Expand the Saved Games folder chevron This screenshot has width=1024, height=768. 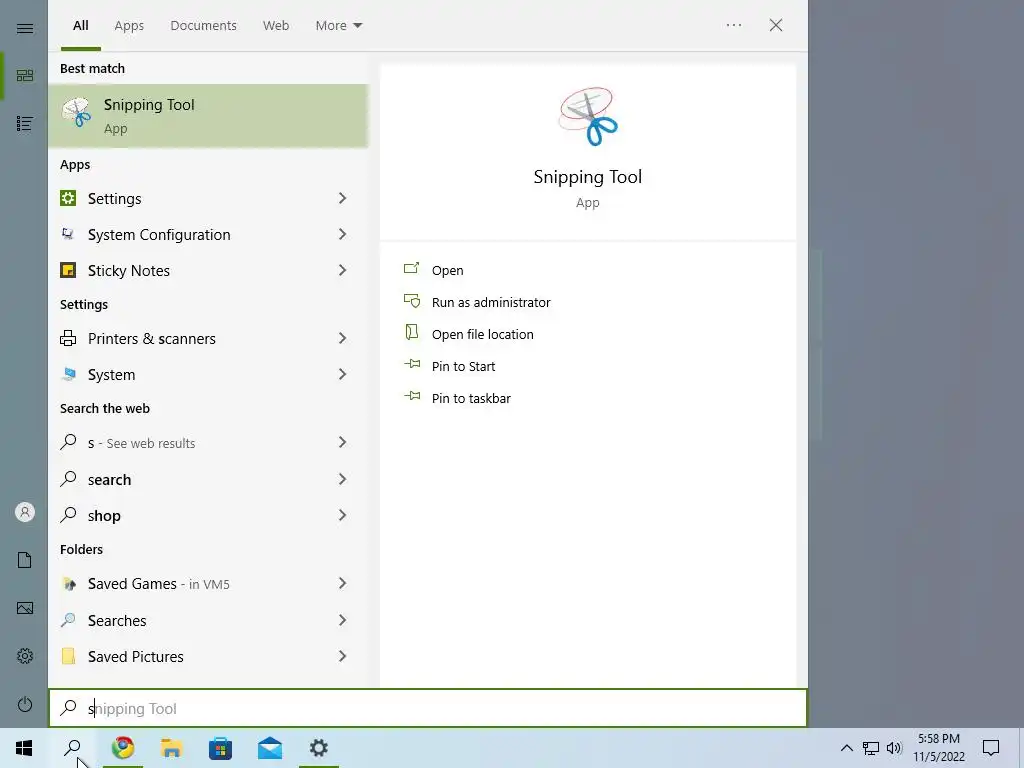pyautogui.click(x=342, y=583)
